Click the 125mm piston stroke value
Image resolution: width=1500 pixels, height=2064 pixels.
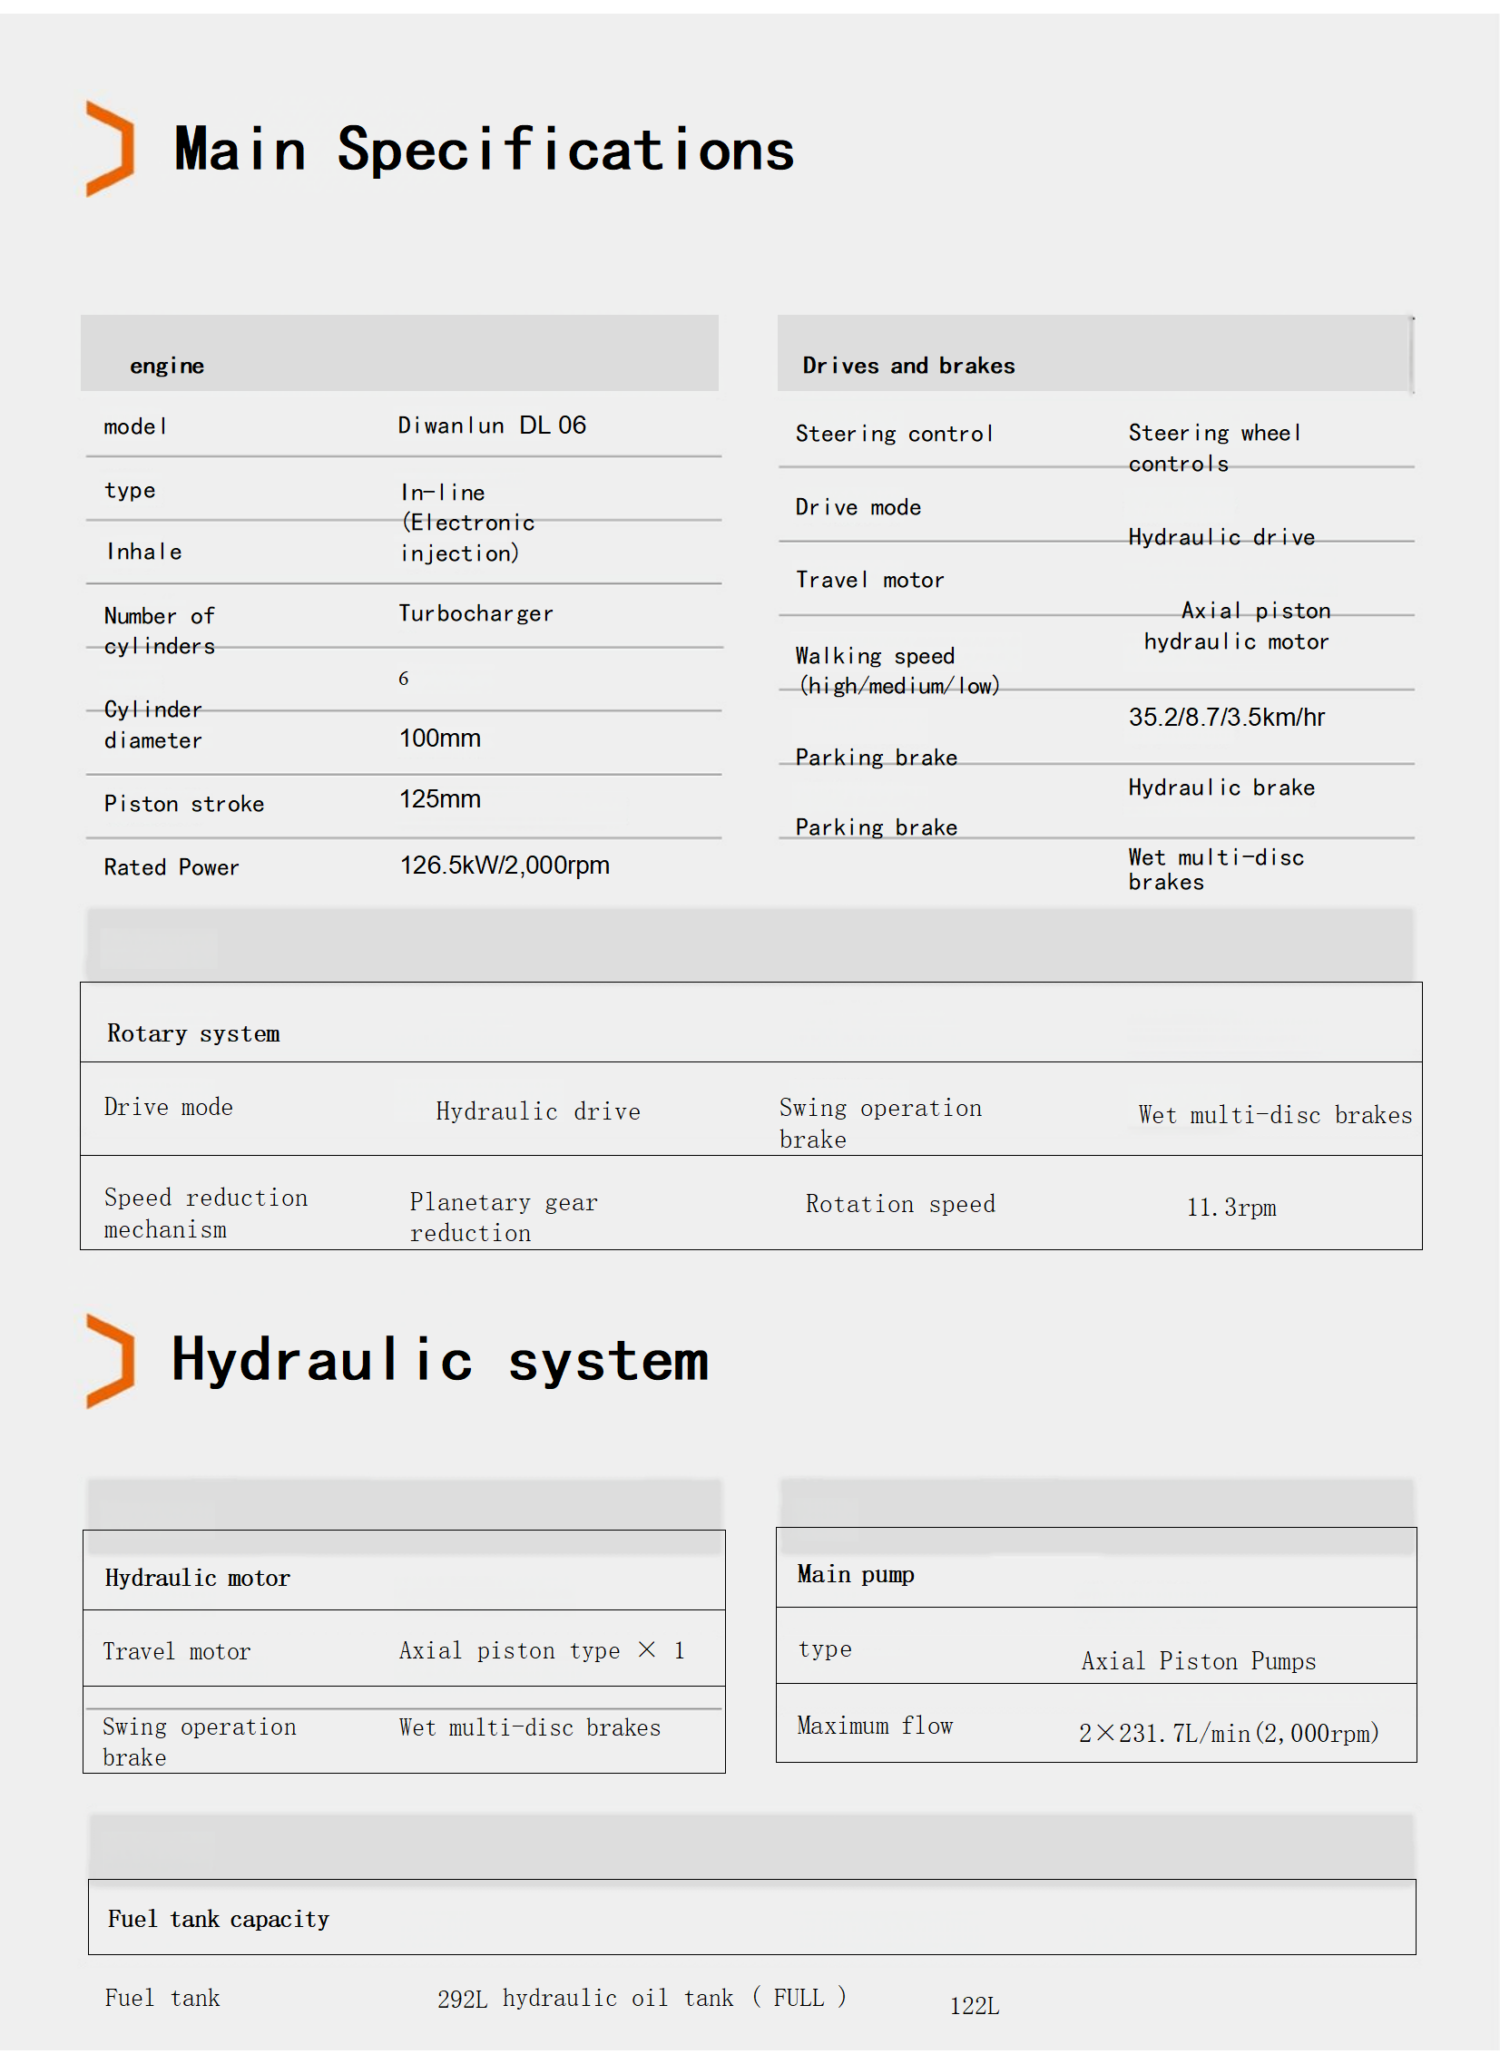click(x=440, y=799)
